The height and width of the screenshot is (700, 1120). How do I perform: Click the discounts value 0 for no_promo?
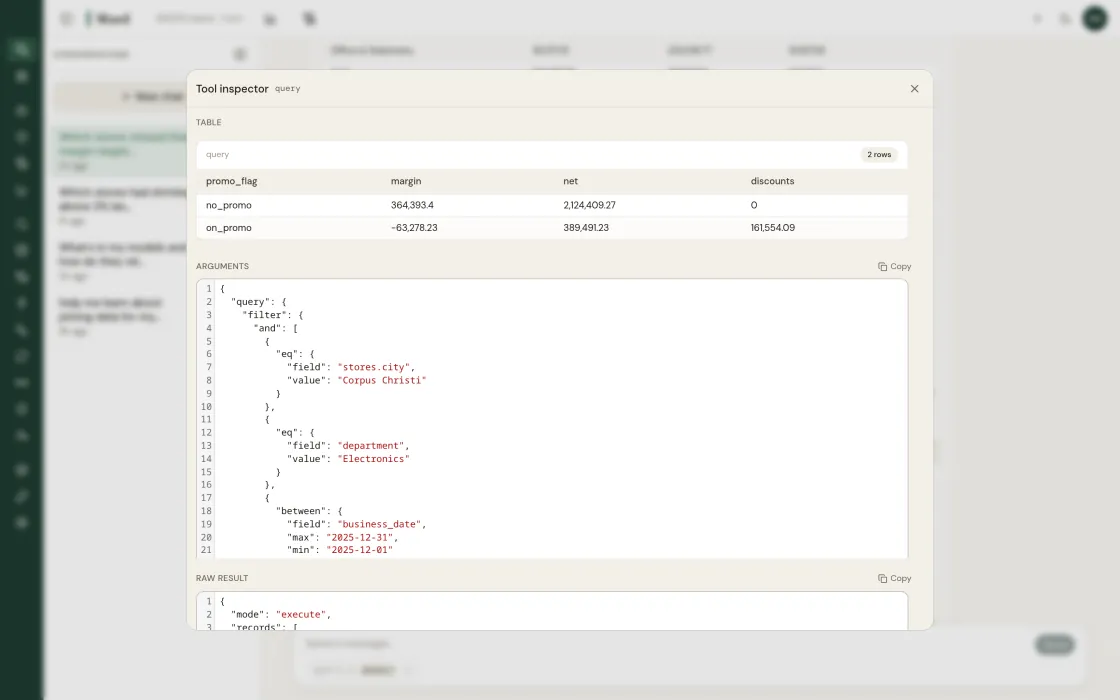pos(754,205)
